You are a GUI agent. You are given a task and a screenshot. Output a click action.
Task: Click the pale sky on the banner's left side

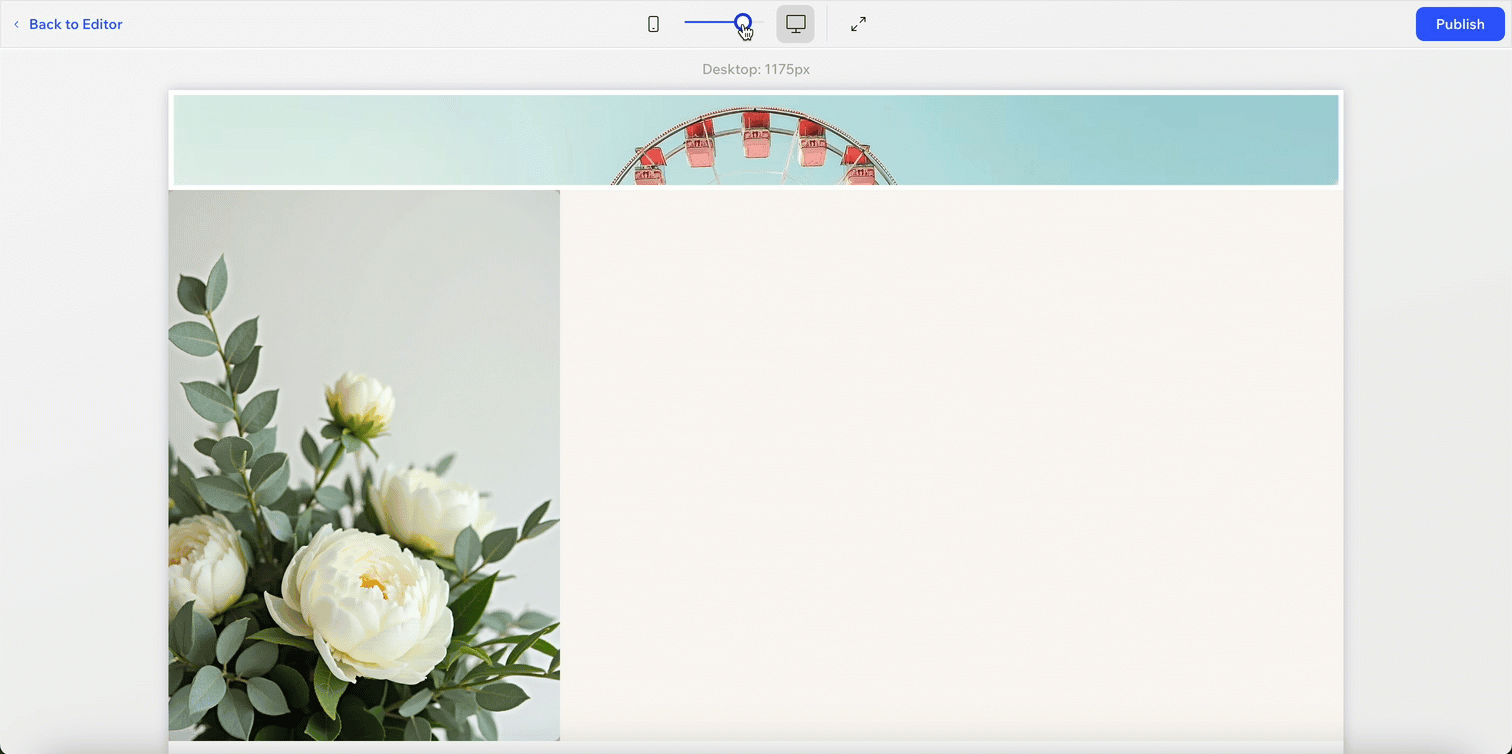350,140
